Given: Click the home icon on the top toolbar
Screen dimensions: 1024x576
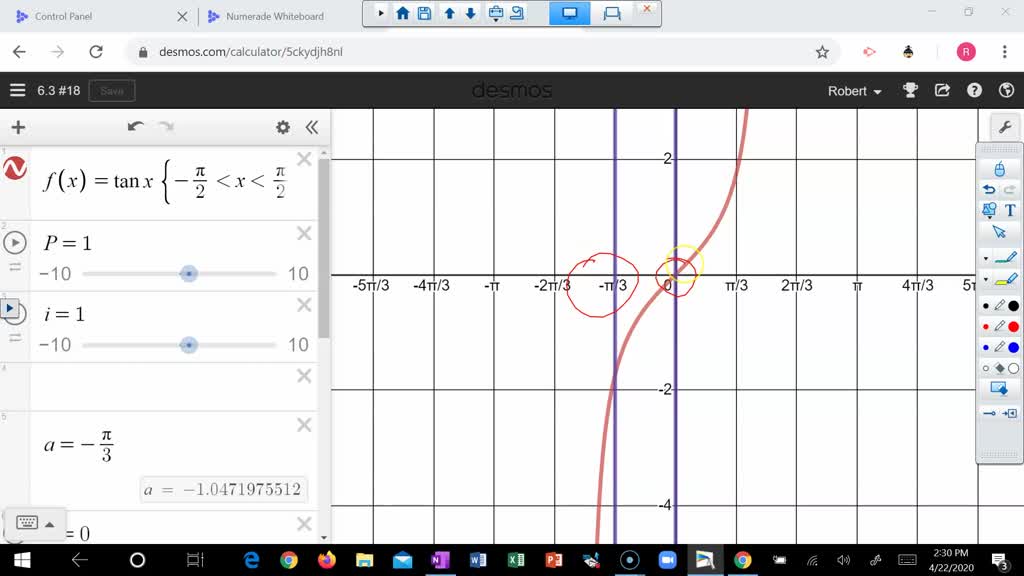Looking at the screenshot, I should pos(401,14).
